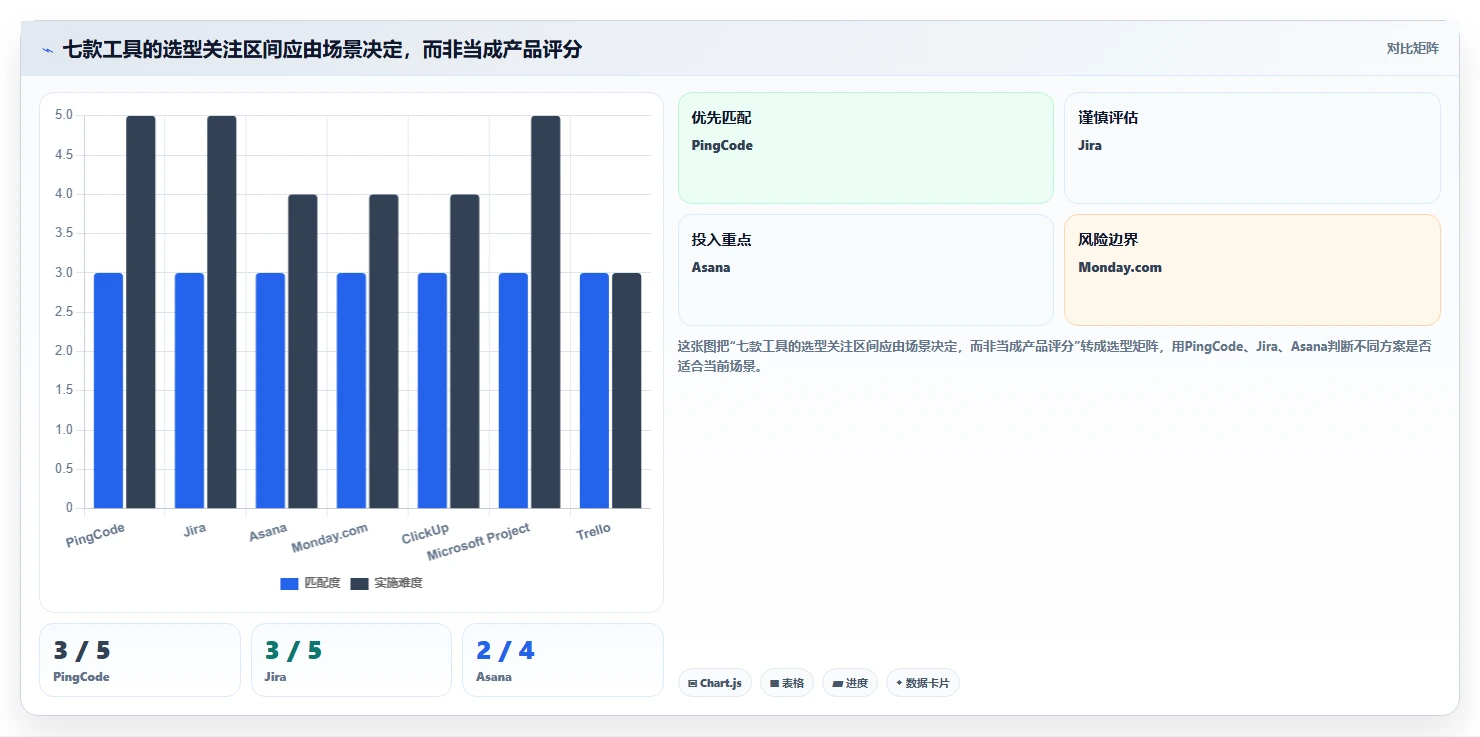The image size is (1480, 737).
Task: Select the Chart.js tag chip
Action: 715,683
